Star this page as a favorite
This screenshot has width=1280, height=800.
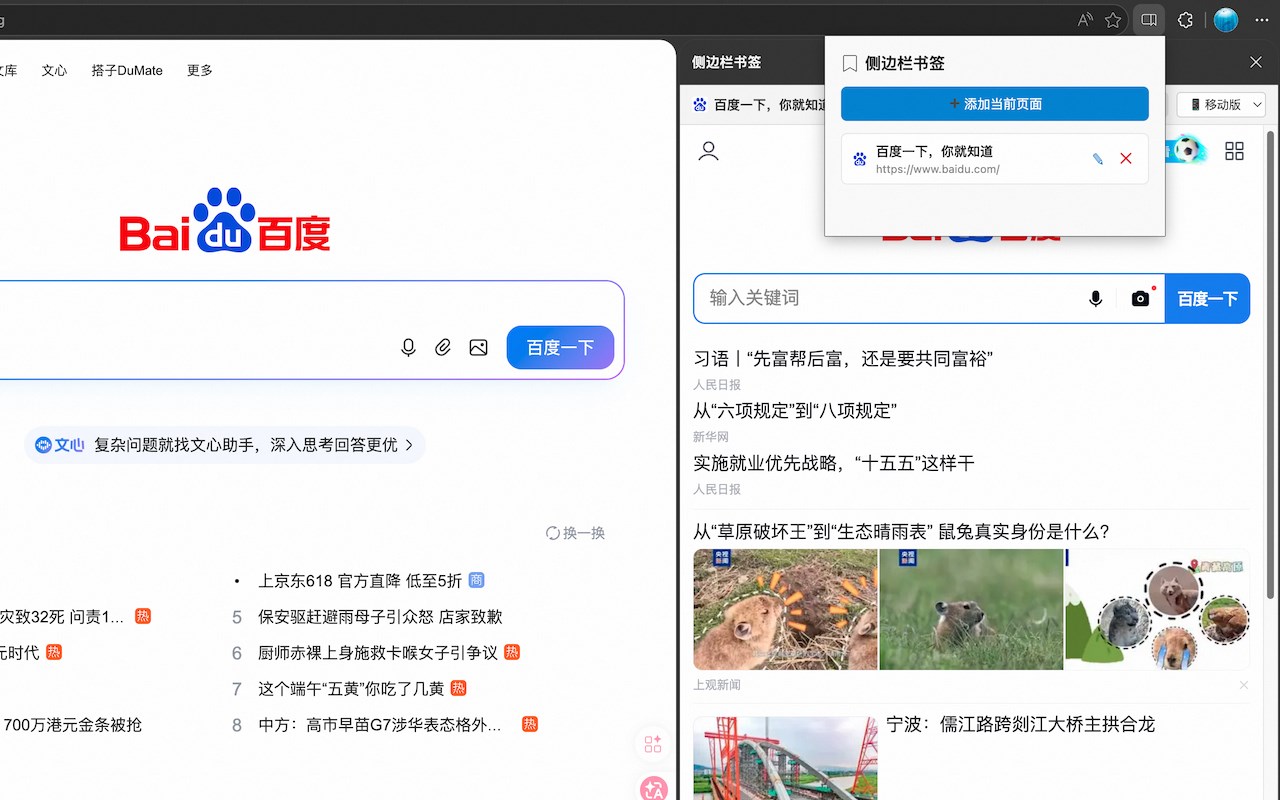[1113, 20]
